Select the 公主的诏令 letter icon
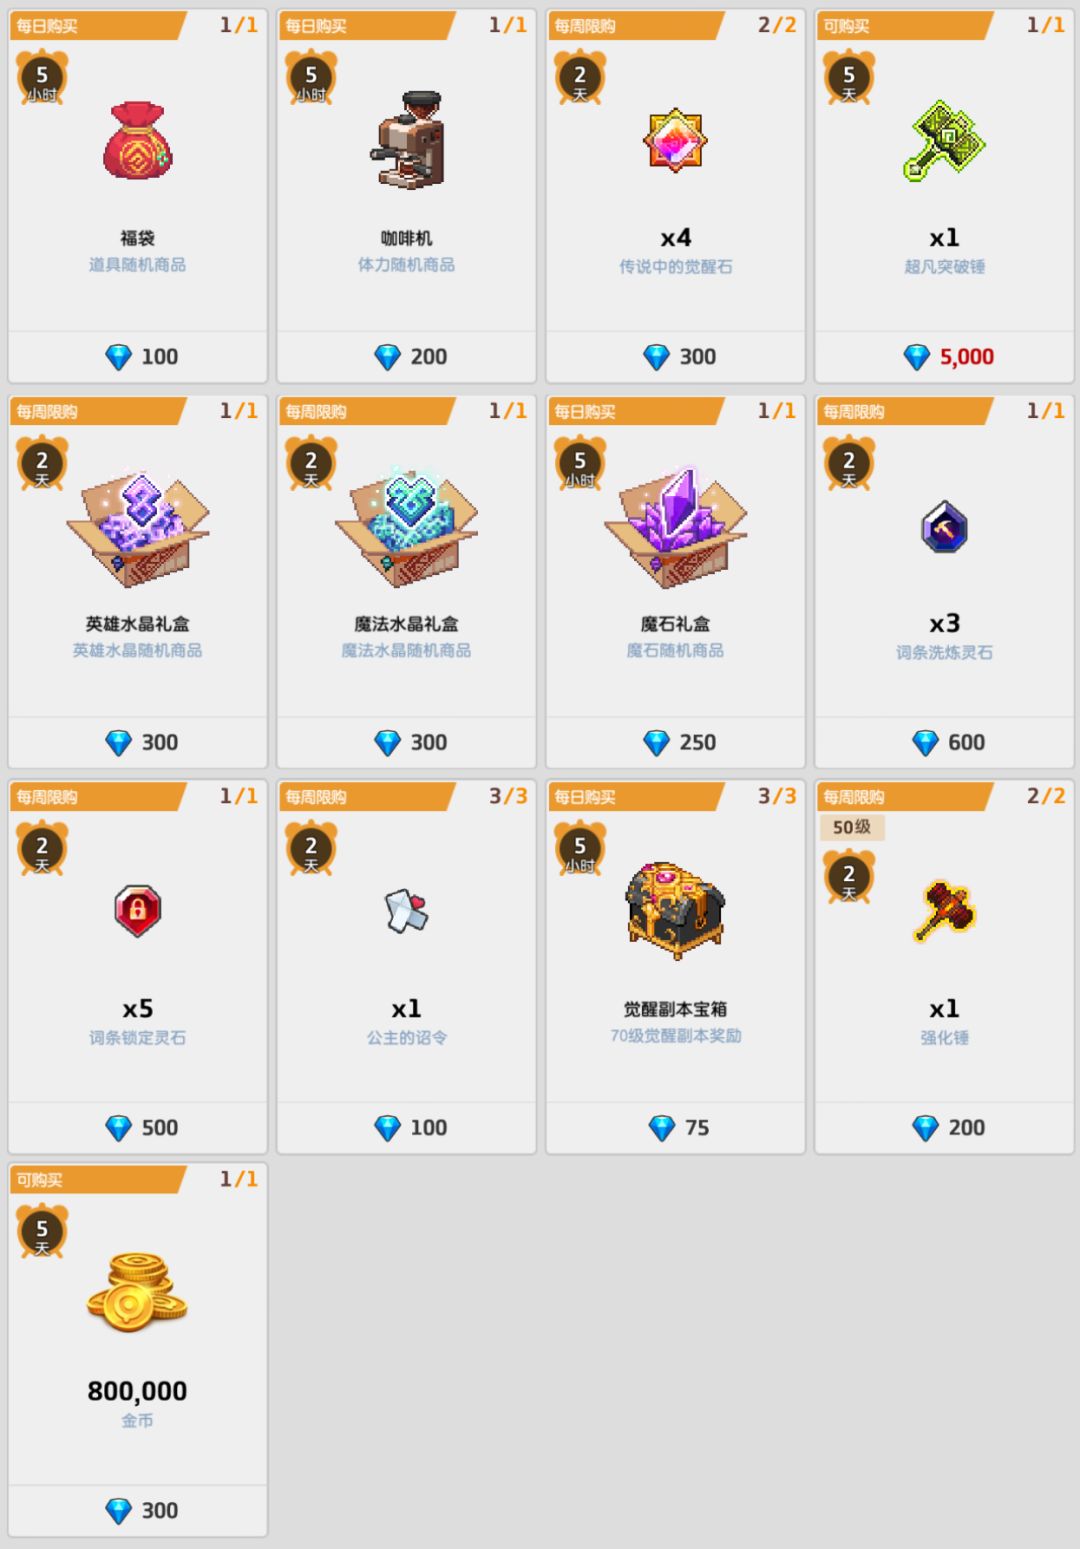The width and height of the screenshot is (1080, 1549). (x=407, y=910)
